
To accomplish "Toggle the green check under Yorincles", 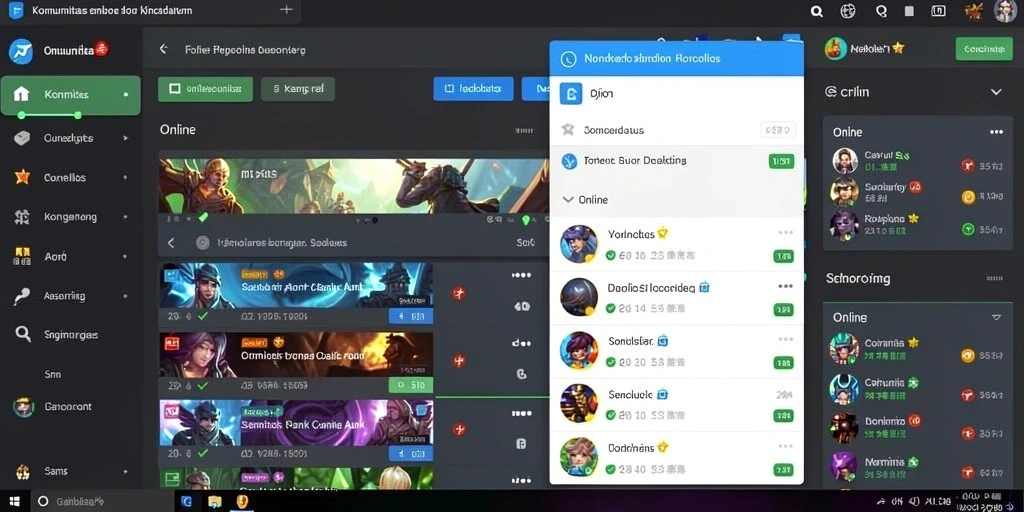I will click(x=611, y=255).
